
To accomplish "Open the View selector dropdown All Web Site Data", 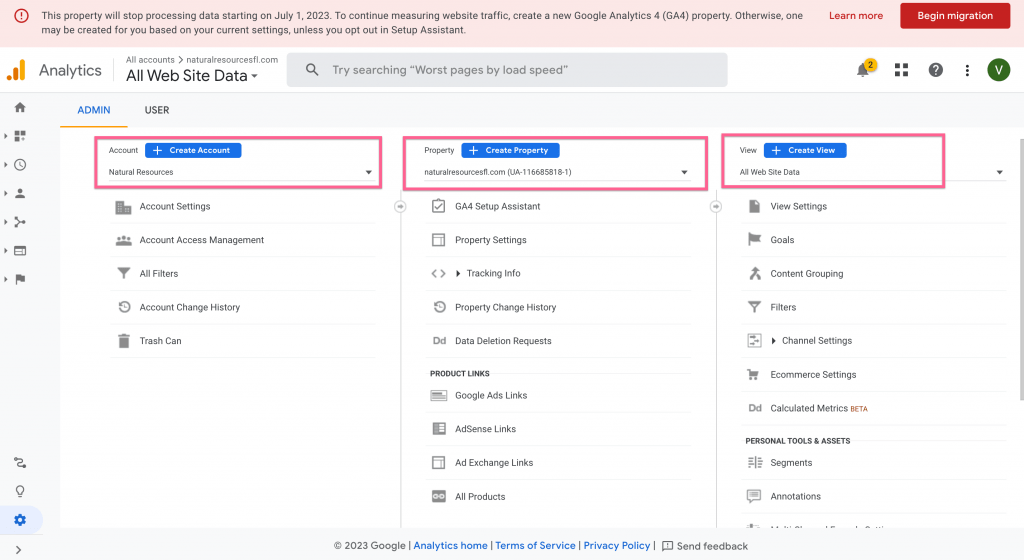I will point(871,172).
